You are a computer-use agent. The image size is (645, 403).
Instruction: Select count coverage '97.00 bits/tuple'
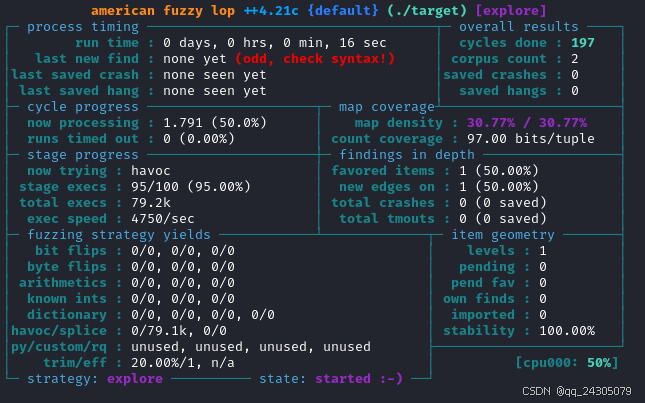pyautogui.click(x=531, y=139)
